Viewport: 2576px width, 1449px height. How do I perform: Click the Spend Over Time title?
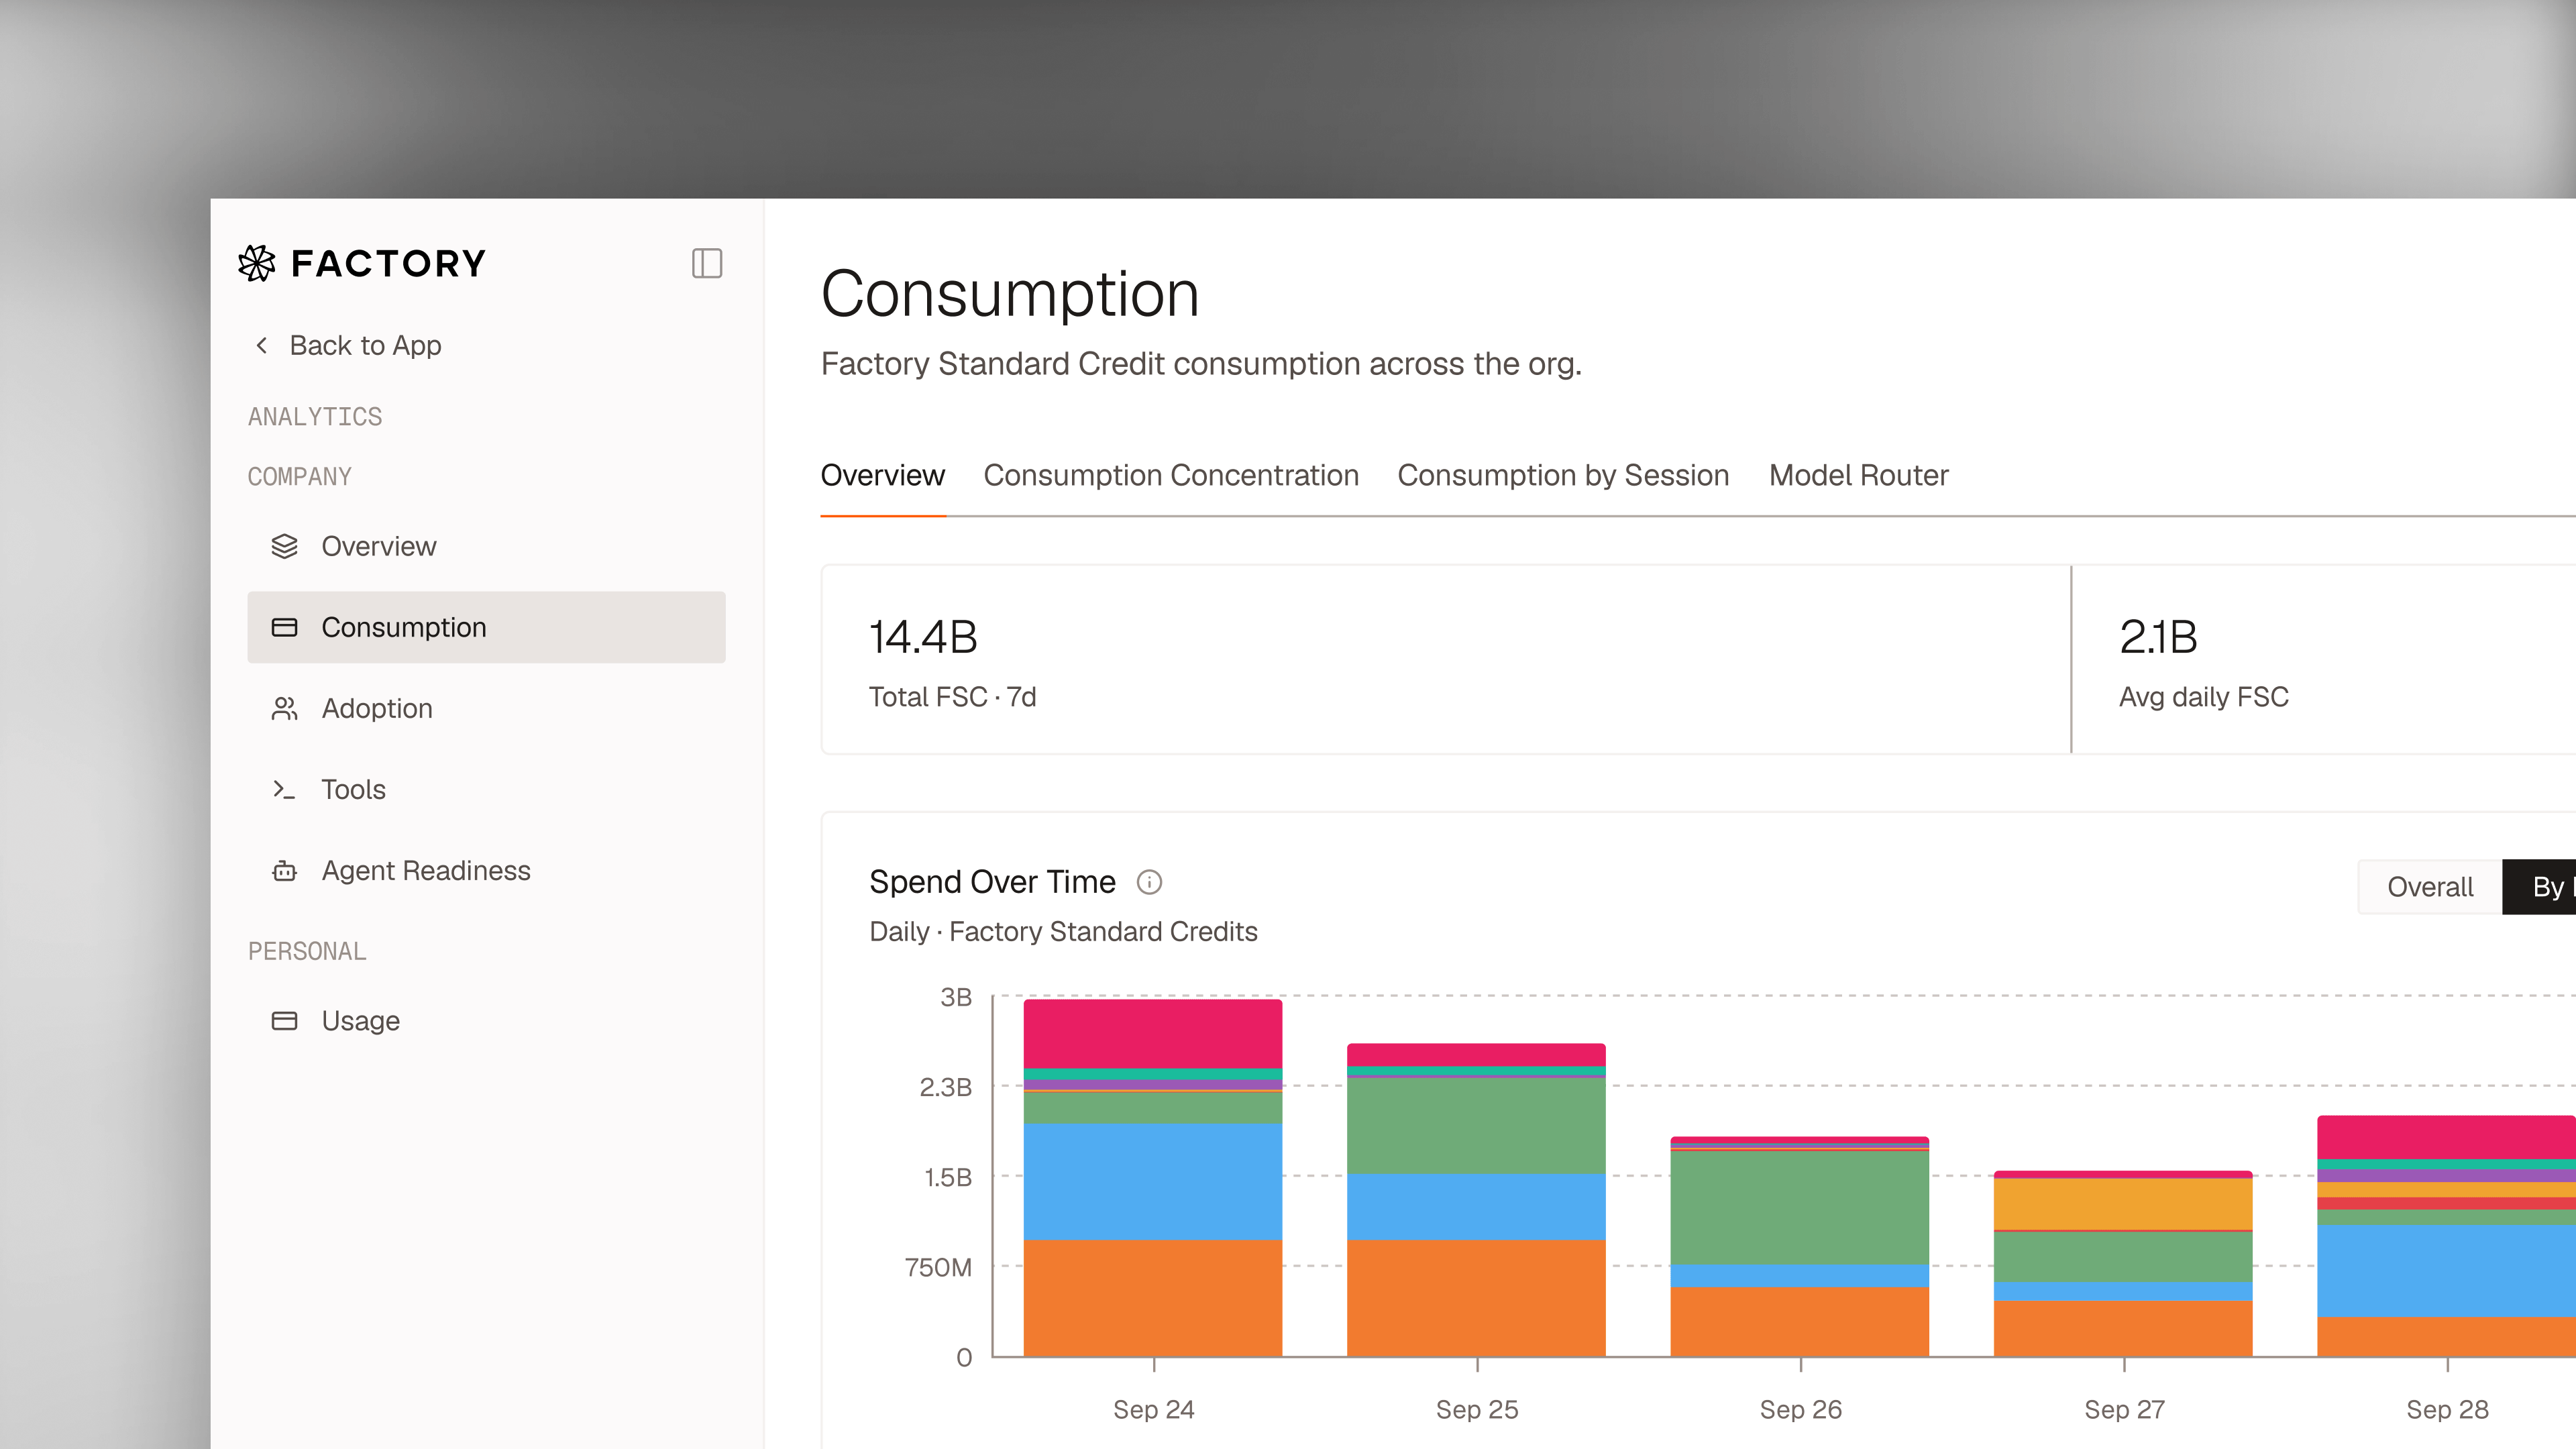pyautogui.click(x=992, y=882)
